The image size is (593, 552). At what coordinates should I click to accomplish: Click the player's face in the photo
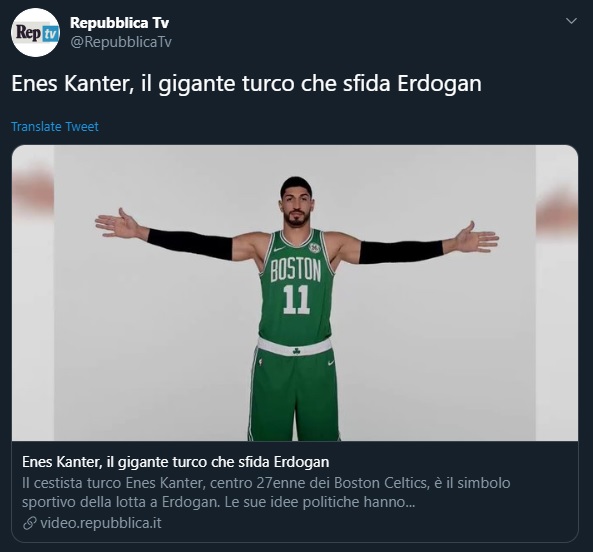(296, 206)
